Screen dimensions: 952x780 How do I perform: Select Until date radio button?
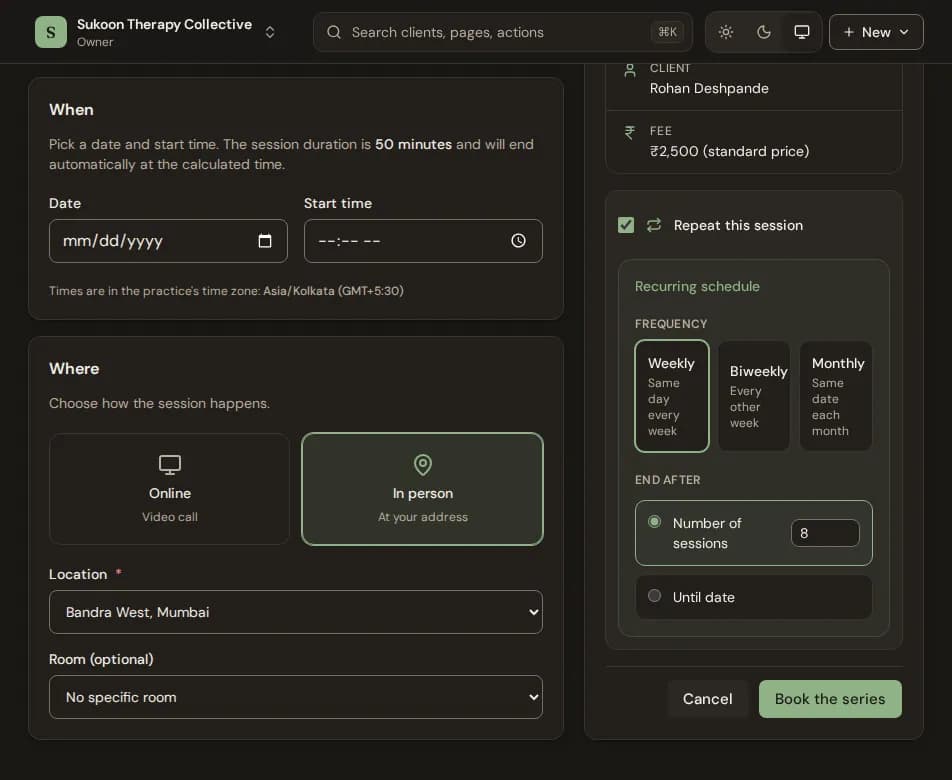[654, 595]
